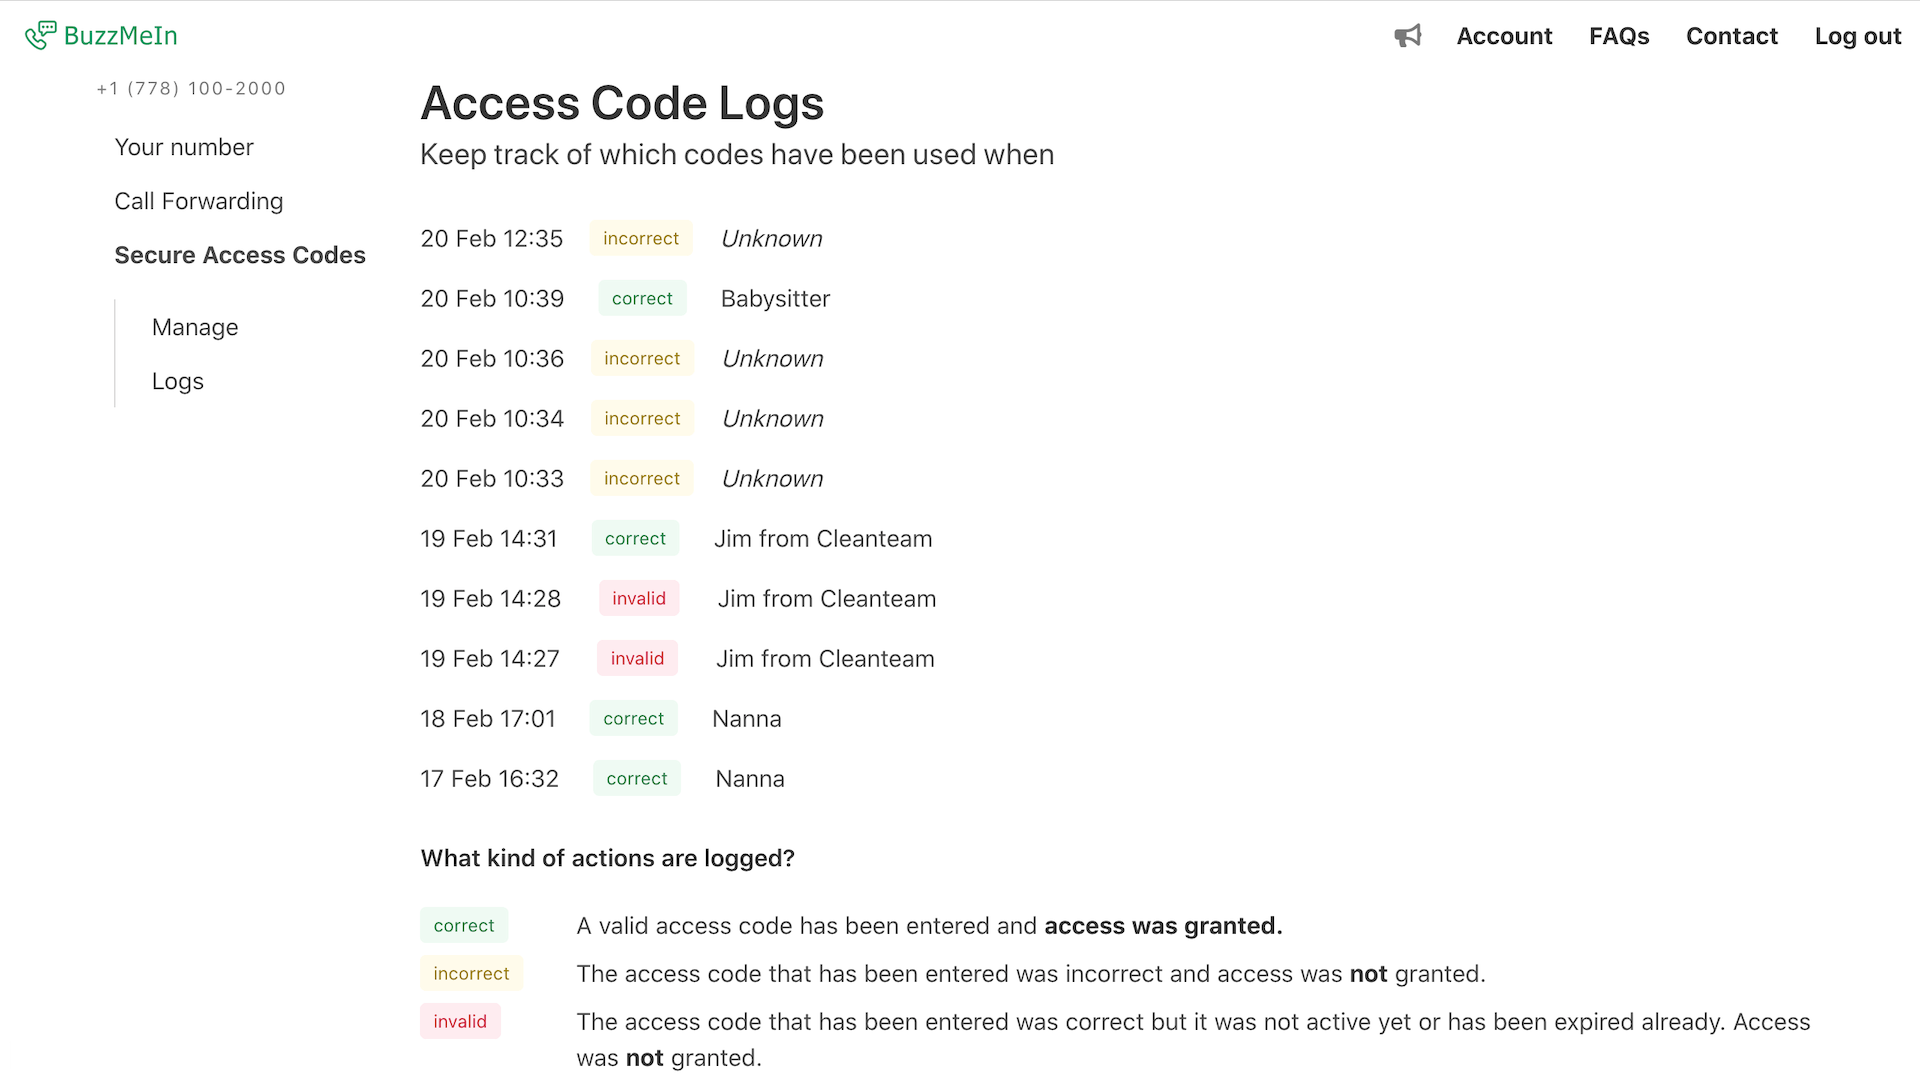
Task: Click the Access Code Logs heading
Action: point(622,103)
